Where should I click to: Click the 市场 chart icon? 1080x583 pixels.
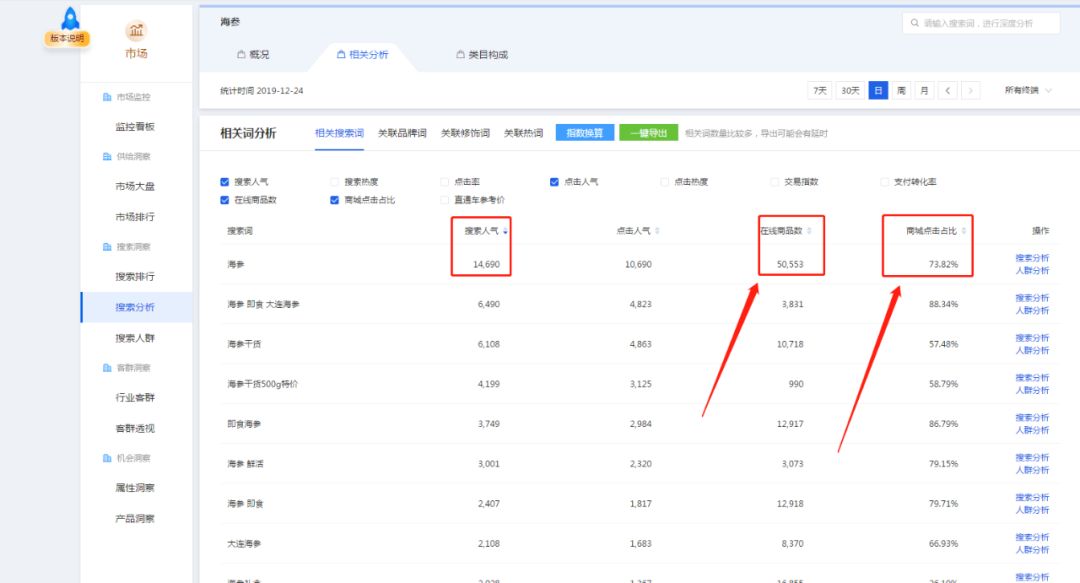click(x=136, y=30)
